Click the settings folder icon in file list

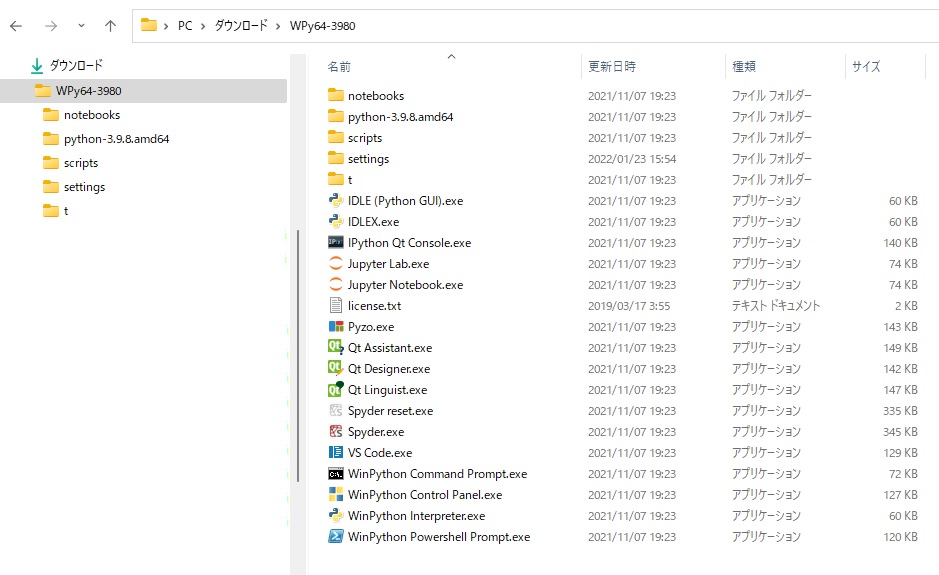point(336,158)
